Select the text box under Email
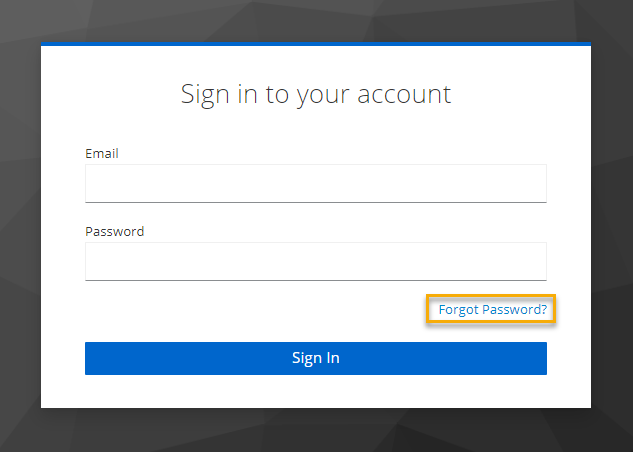The image size is (633, 452). click(x=315, y=184)
